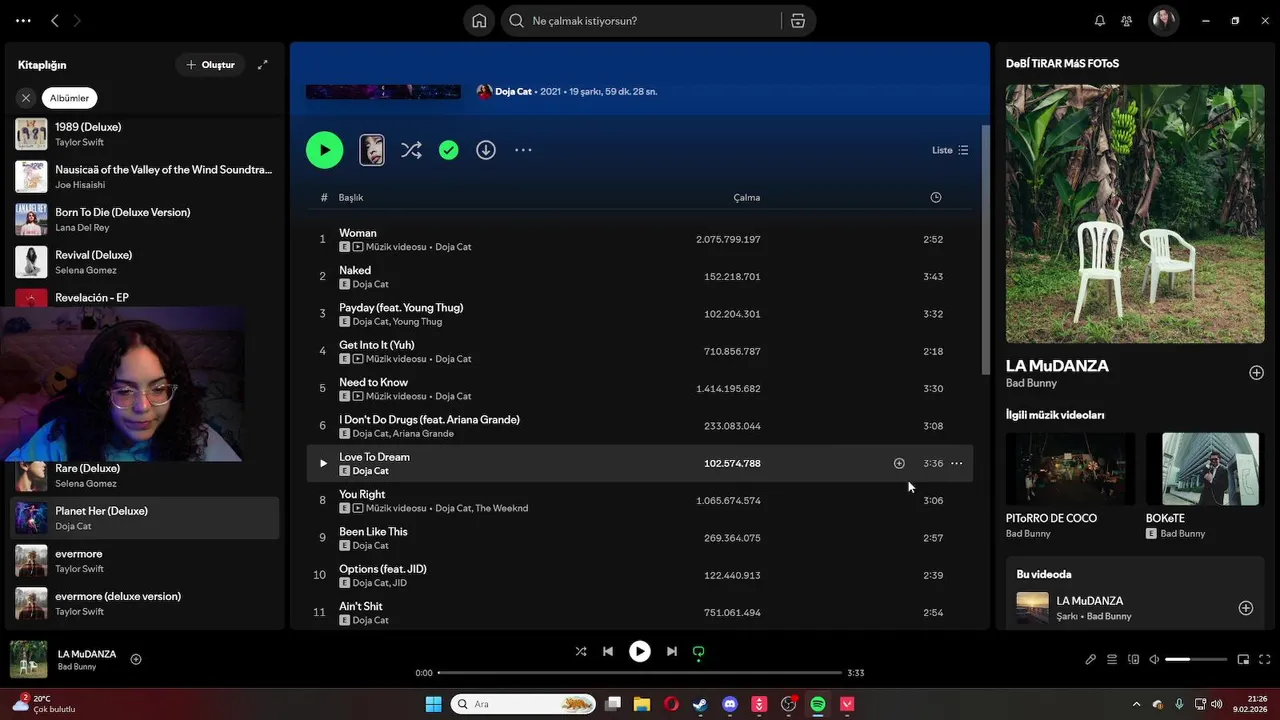Image resolution: width=1280 pixels, height=720 pixels.
Task: Open the user profile avatar menu
Action: click(x=1163, y=20)
